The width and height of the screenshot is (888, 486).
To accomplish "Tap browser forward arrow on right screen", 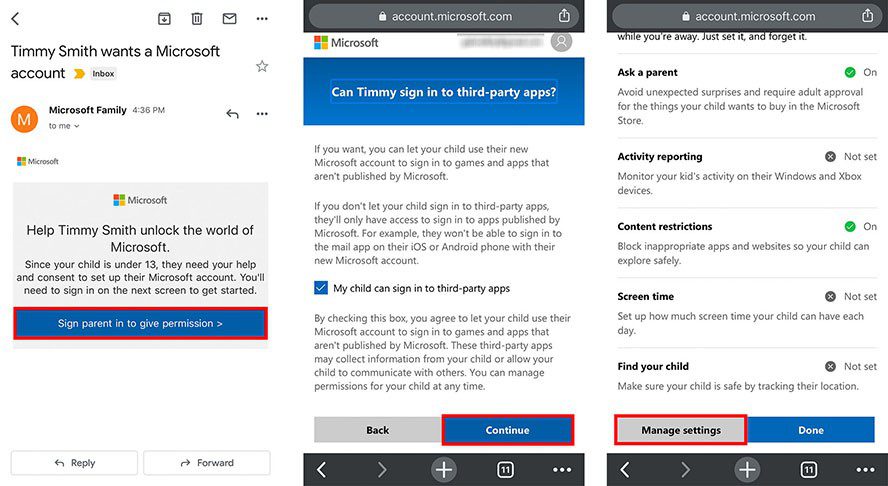I will [x=686, y=470].
